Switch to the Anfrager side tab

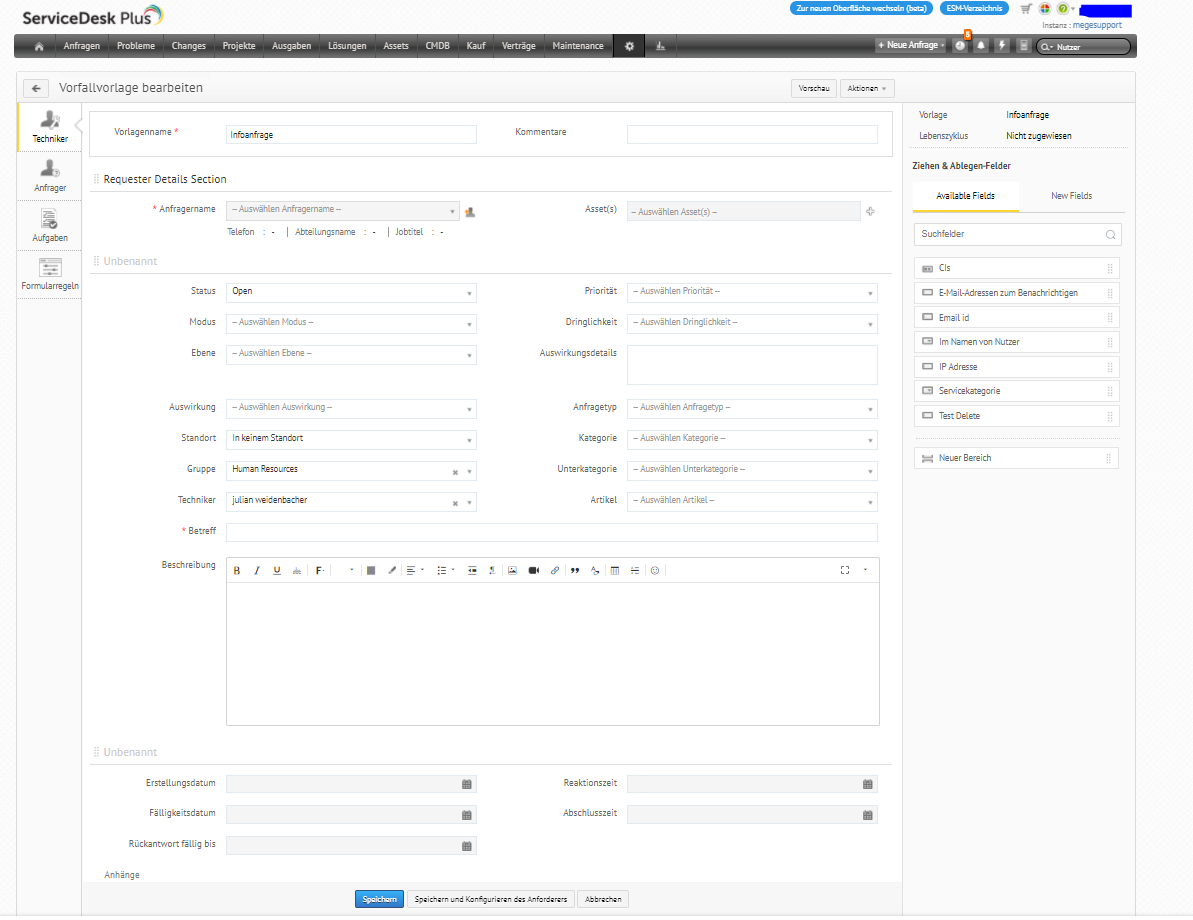[49, 176]
